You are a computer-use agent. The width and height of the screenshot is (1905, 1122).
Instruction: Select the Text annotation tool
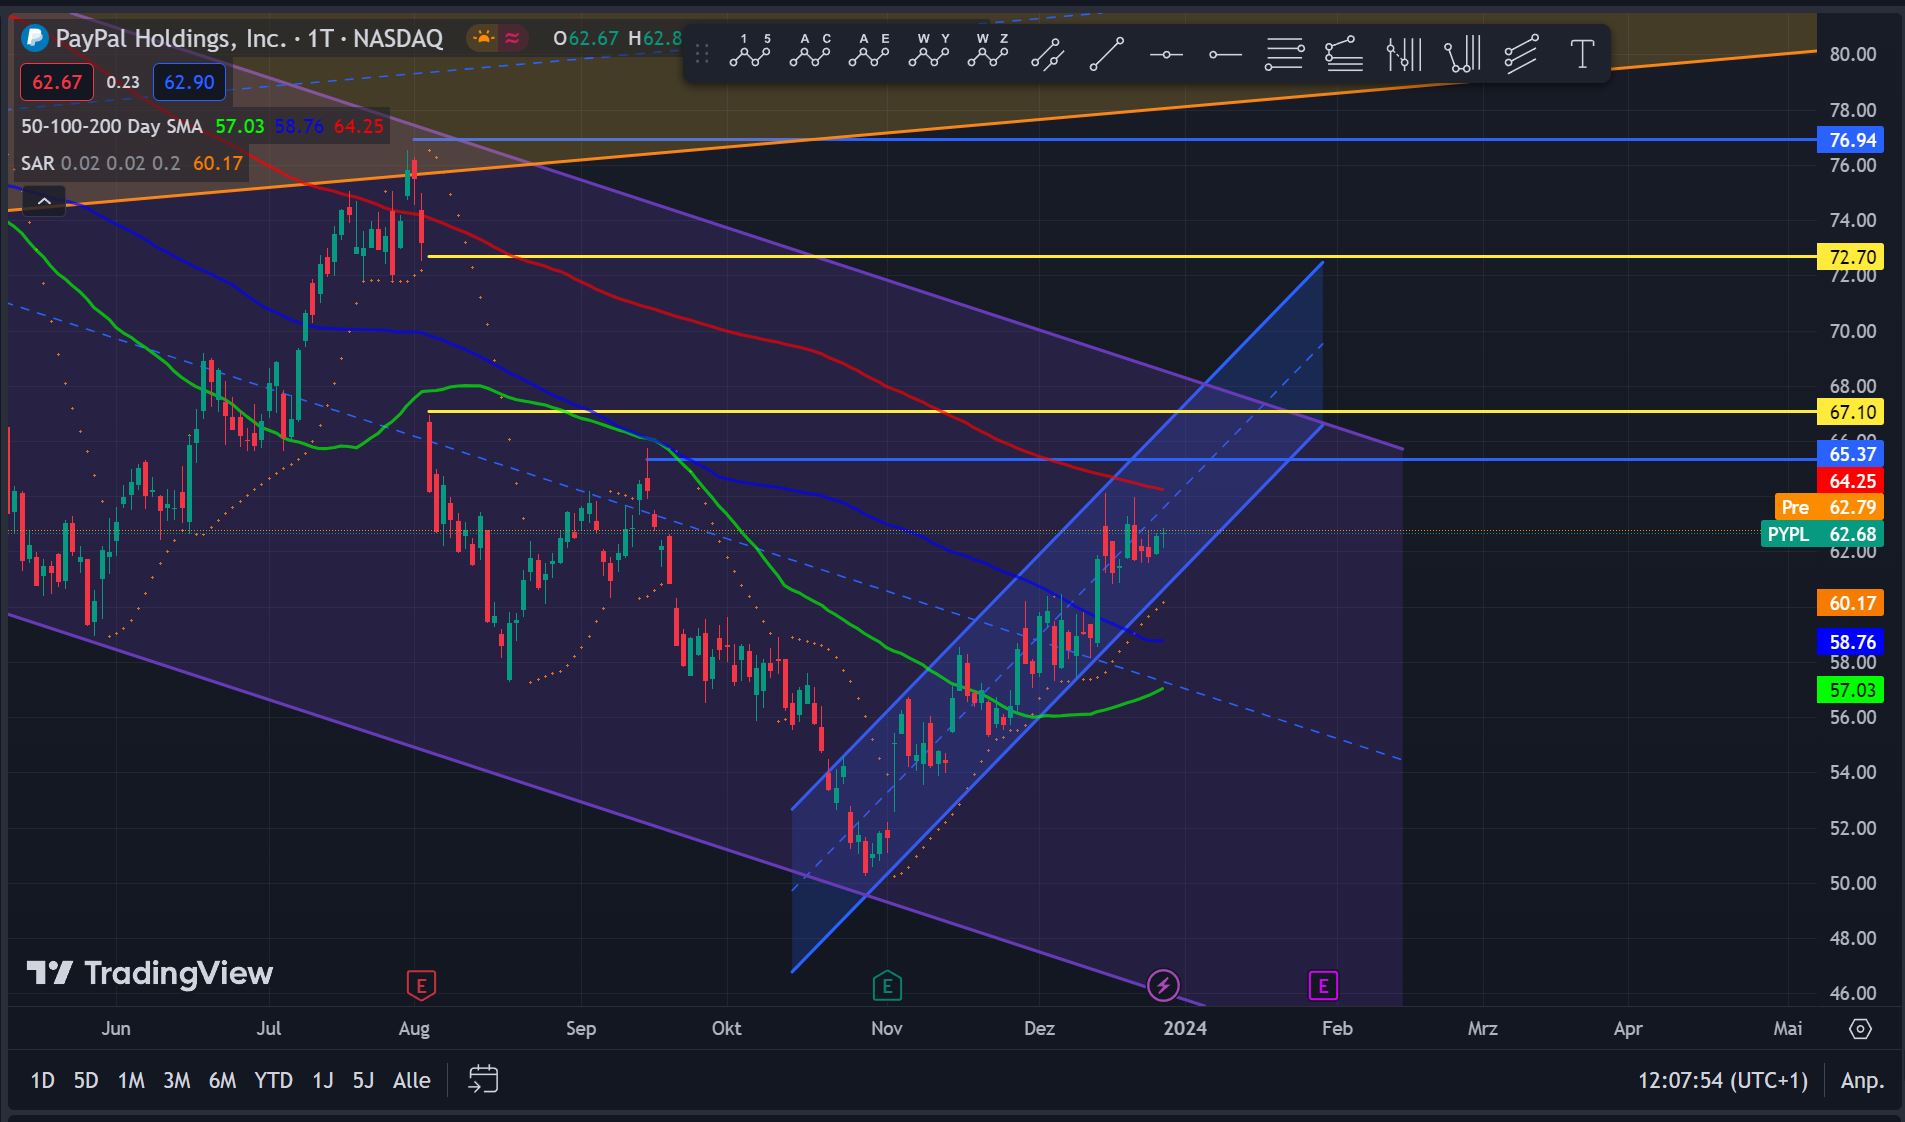(1582, 53)
